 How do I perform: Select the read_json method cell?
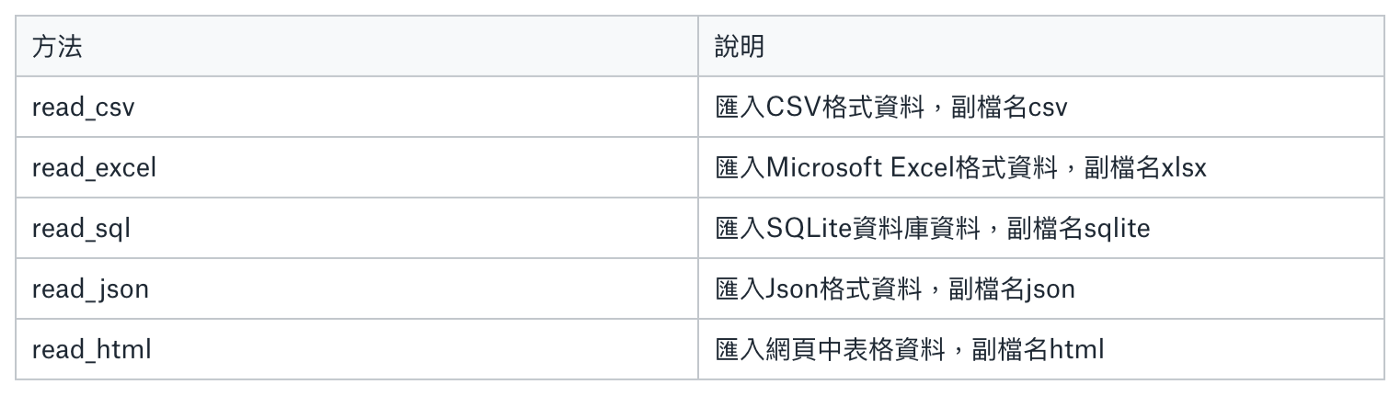(357, 289)
